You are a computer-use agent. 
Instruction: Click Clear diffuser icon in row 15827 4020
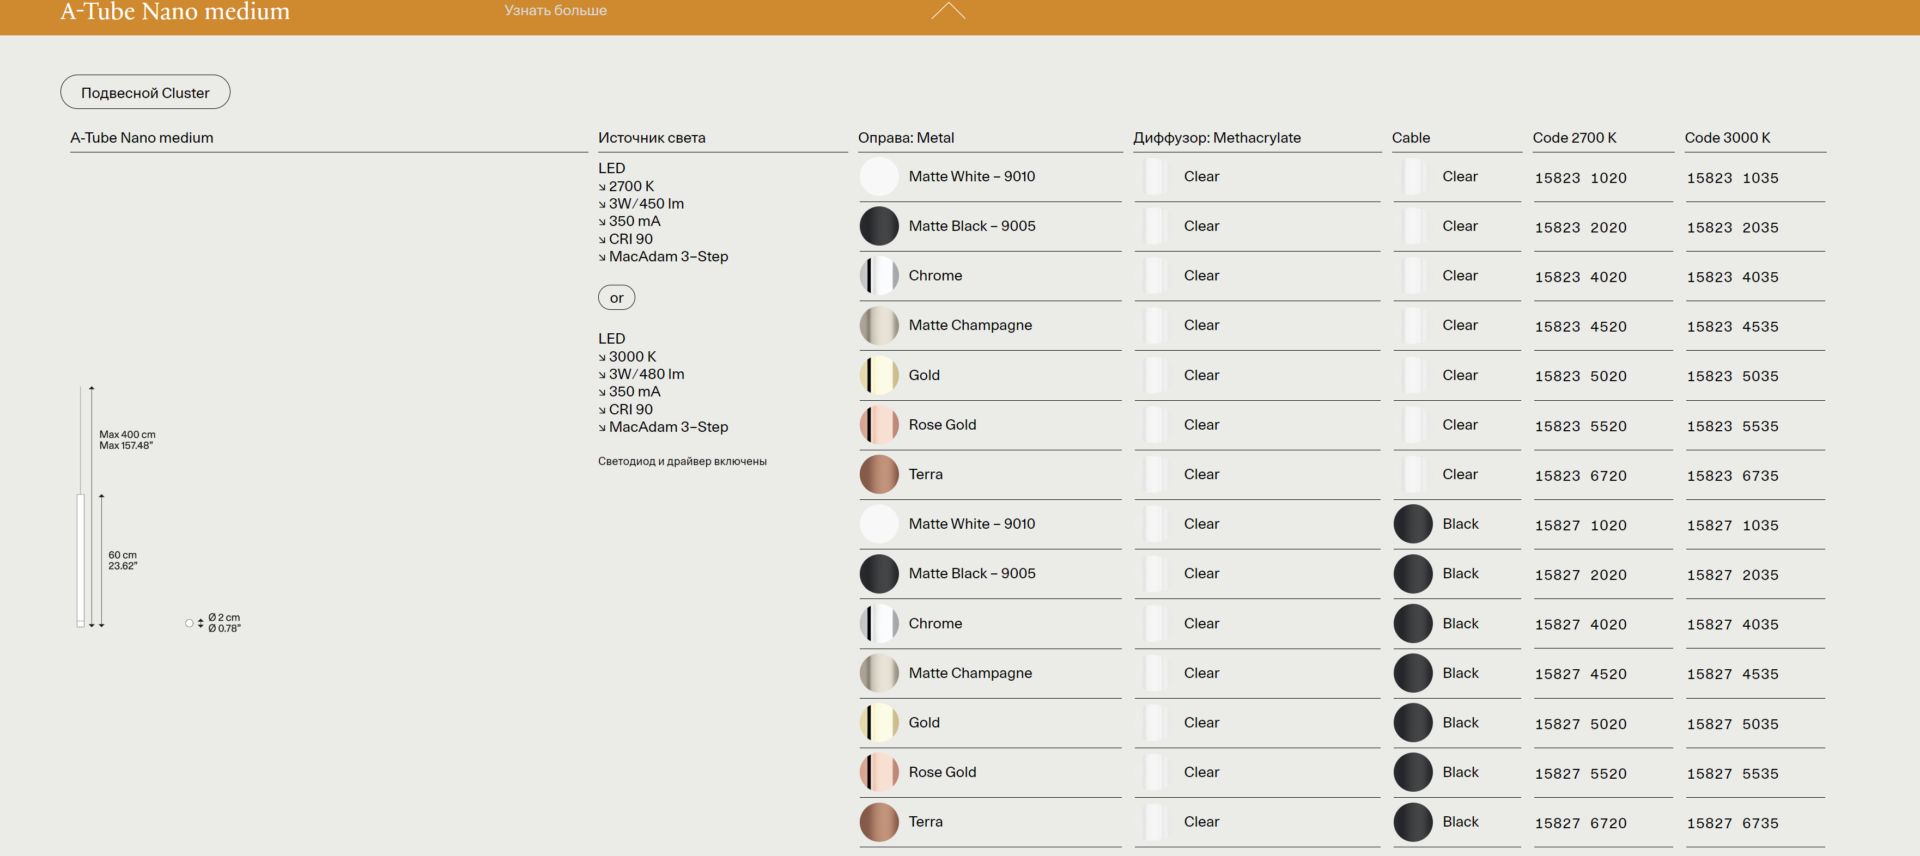(1155, 623)
